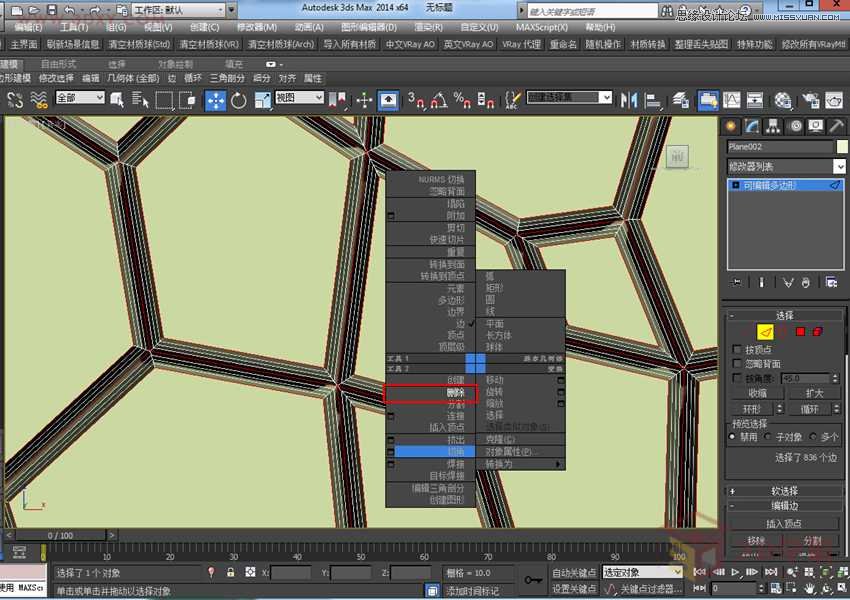
Task: Open the 全部 selection filter dropdown
Action: pyautogui.click(x=80, y=98)
